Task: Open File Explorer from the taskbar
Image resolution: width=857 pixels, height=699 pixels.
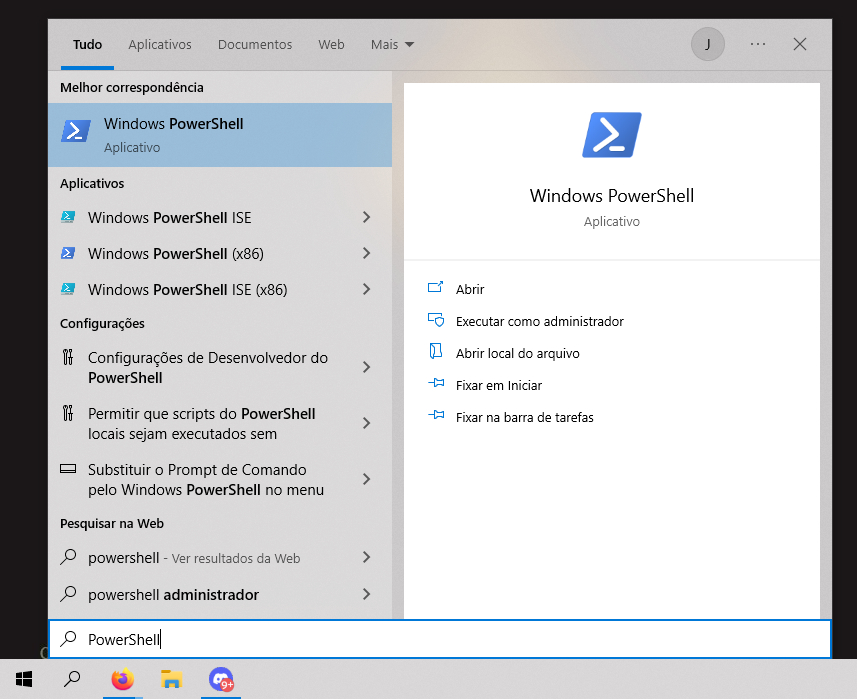Action: click(172, 679)
